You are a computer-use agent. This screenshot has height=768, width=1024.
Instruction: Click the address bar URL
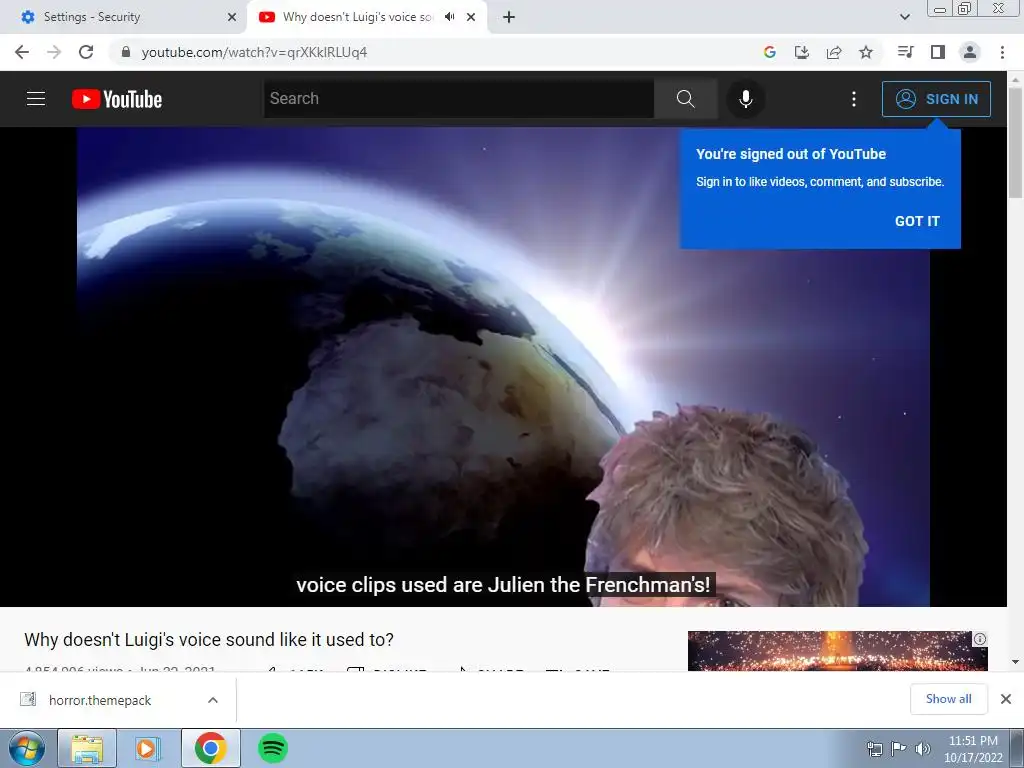(254, 52)
